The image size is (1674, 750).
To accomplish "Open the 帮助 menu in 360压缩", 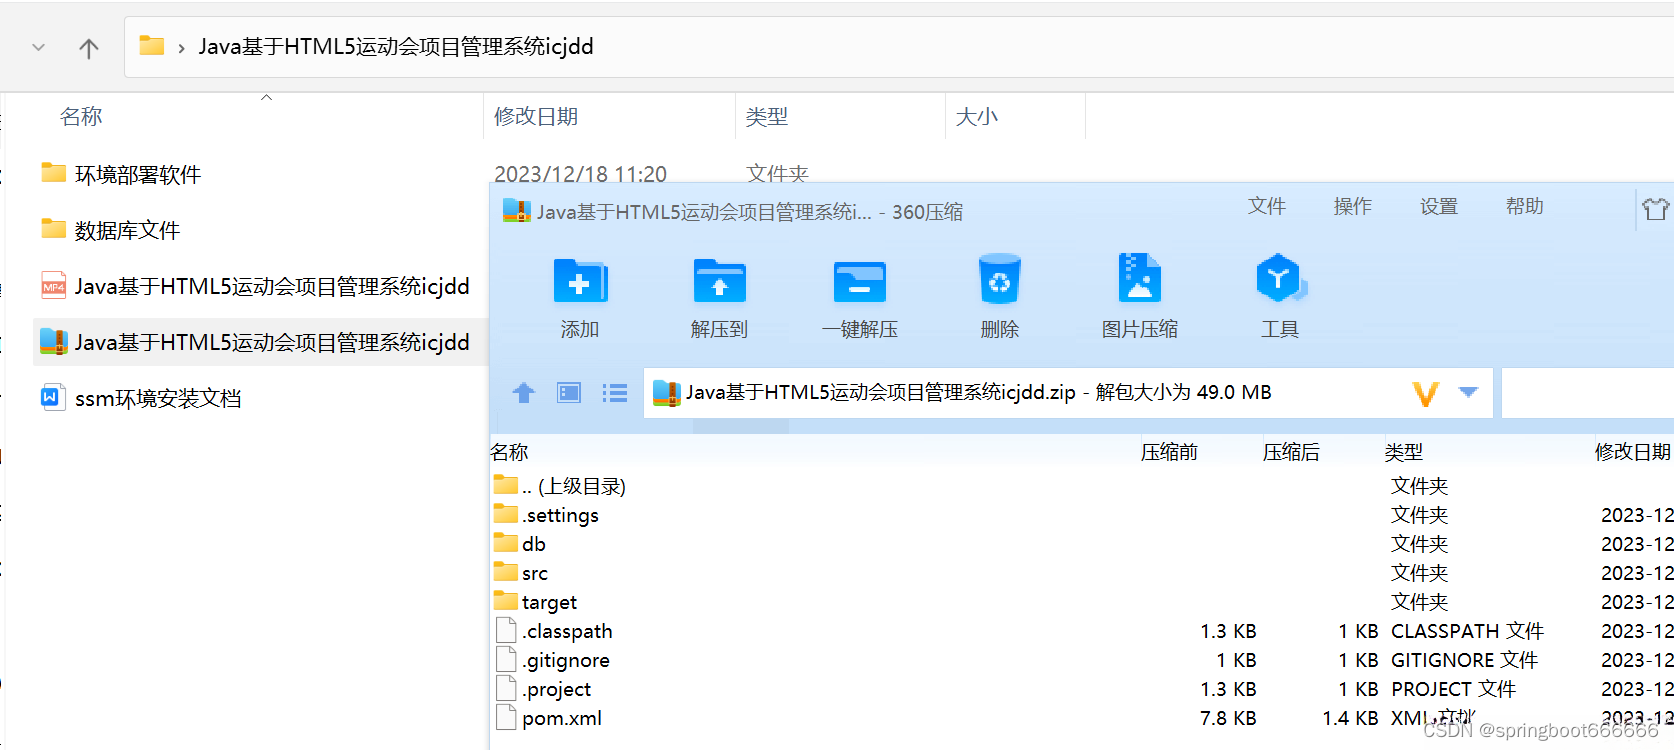I will pyautogui.click(x=1525, y=206).
